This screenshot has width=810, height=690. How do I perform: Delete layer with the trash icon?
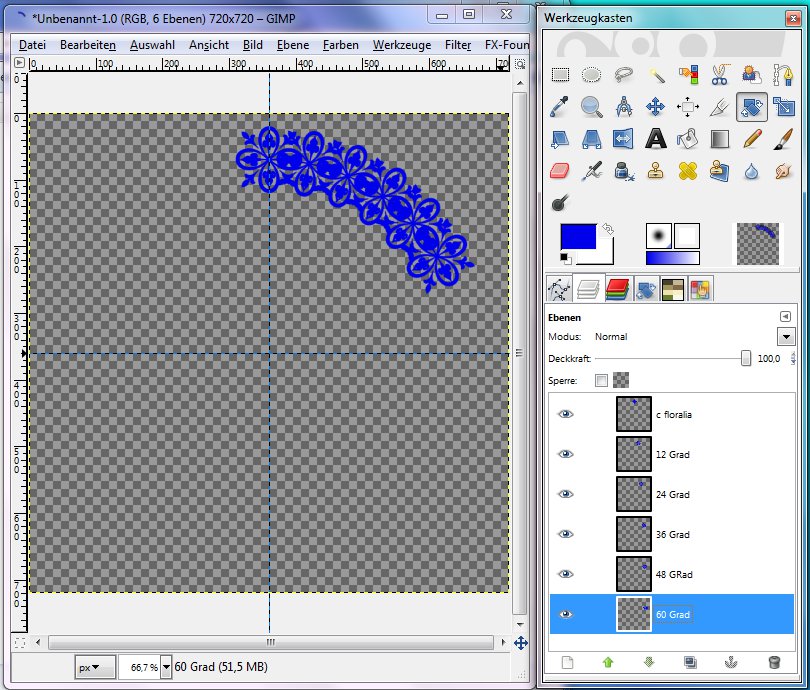click(x=773, y=662)
